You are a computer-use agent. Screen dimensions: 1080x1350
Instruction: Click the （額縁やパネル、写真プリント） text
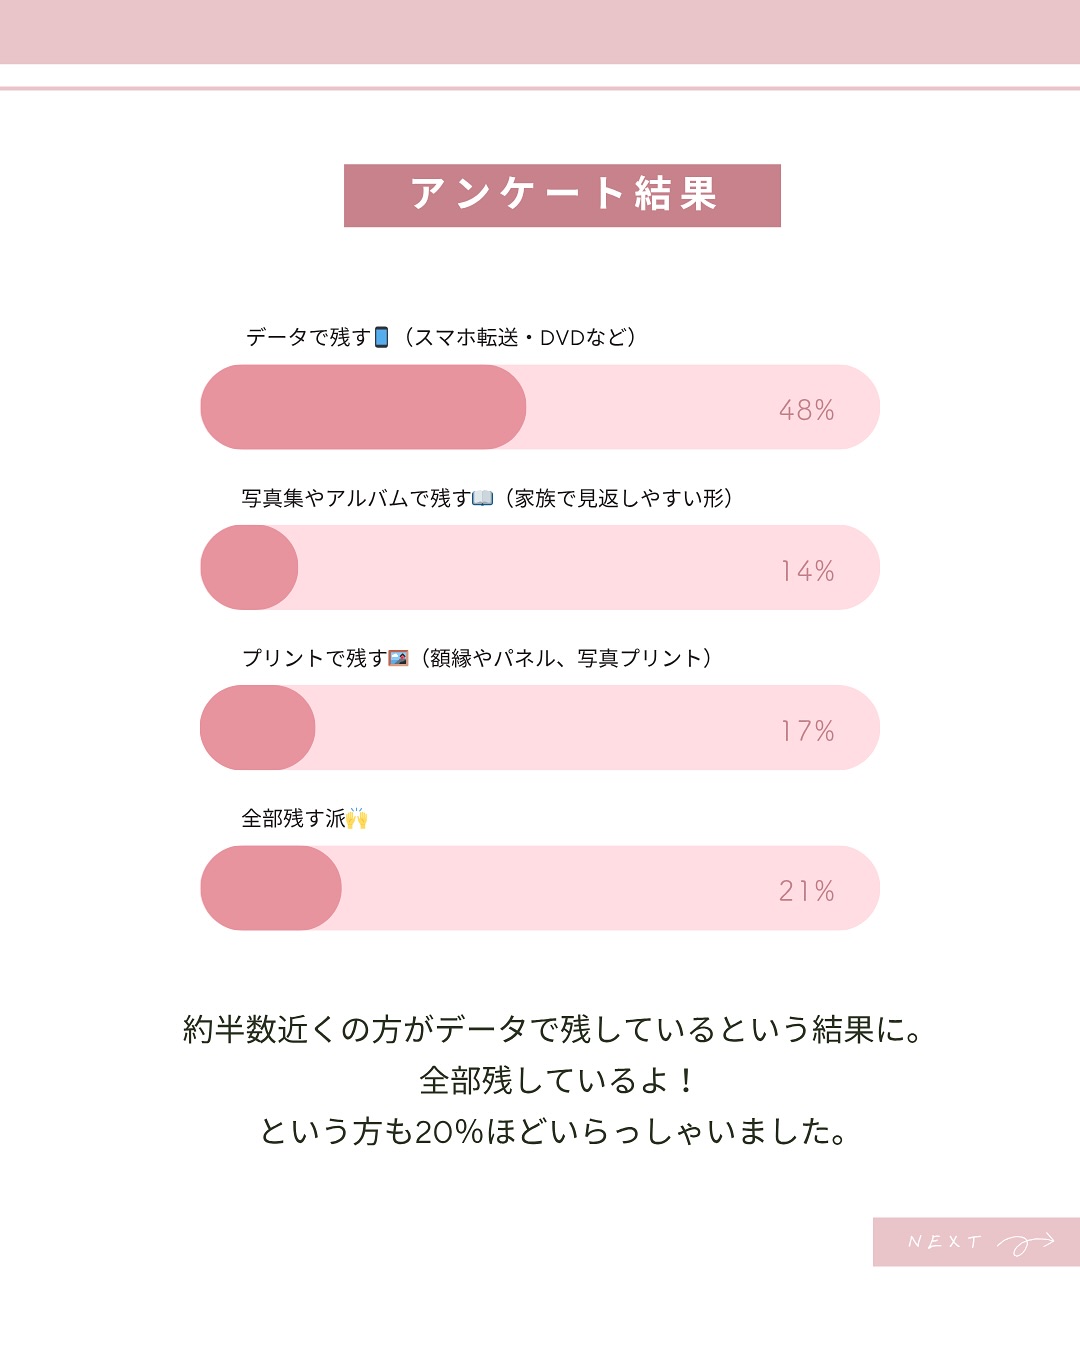pyautogui.click(x=566, y=658)
